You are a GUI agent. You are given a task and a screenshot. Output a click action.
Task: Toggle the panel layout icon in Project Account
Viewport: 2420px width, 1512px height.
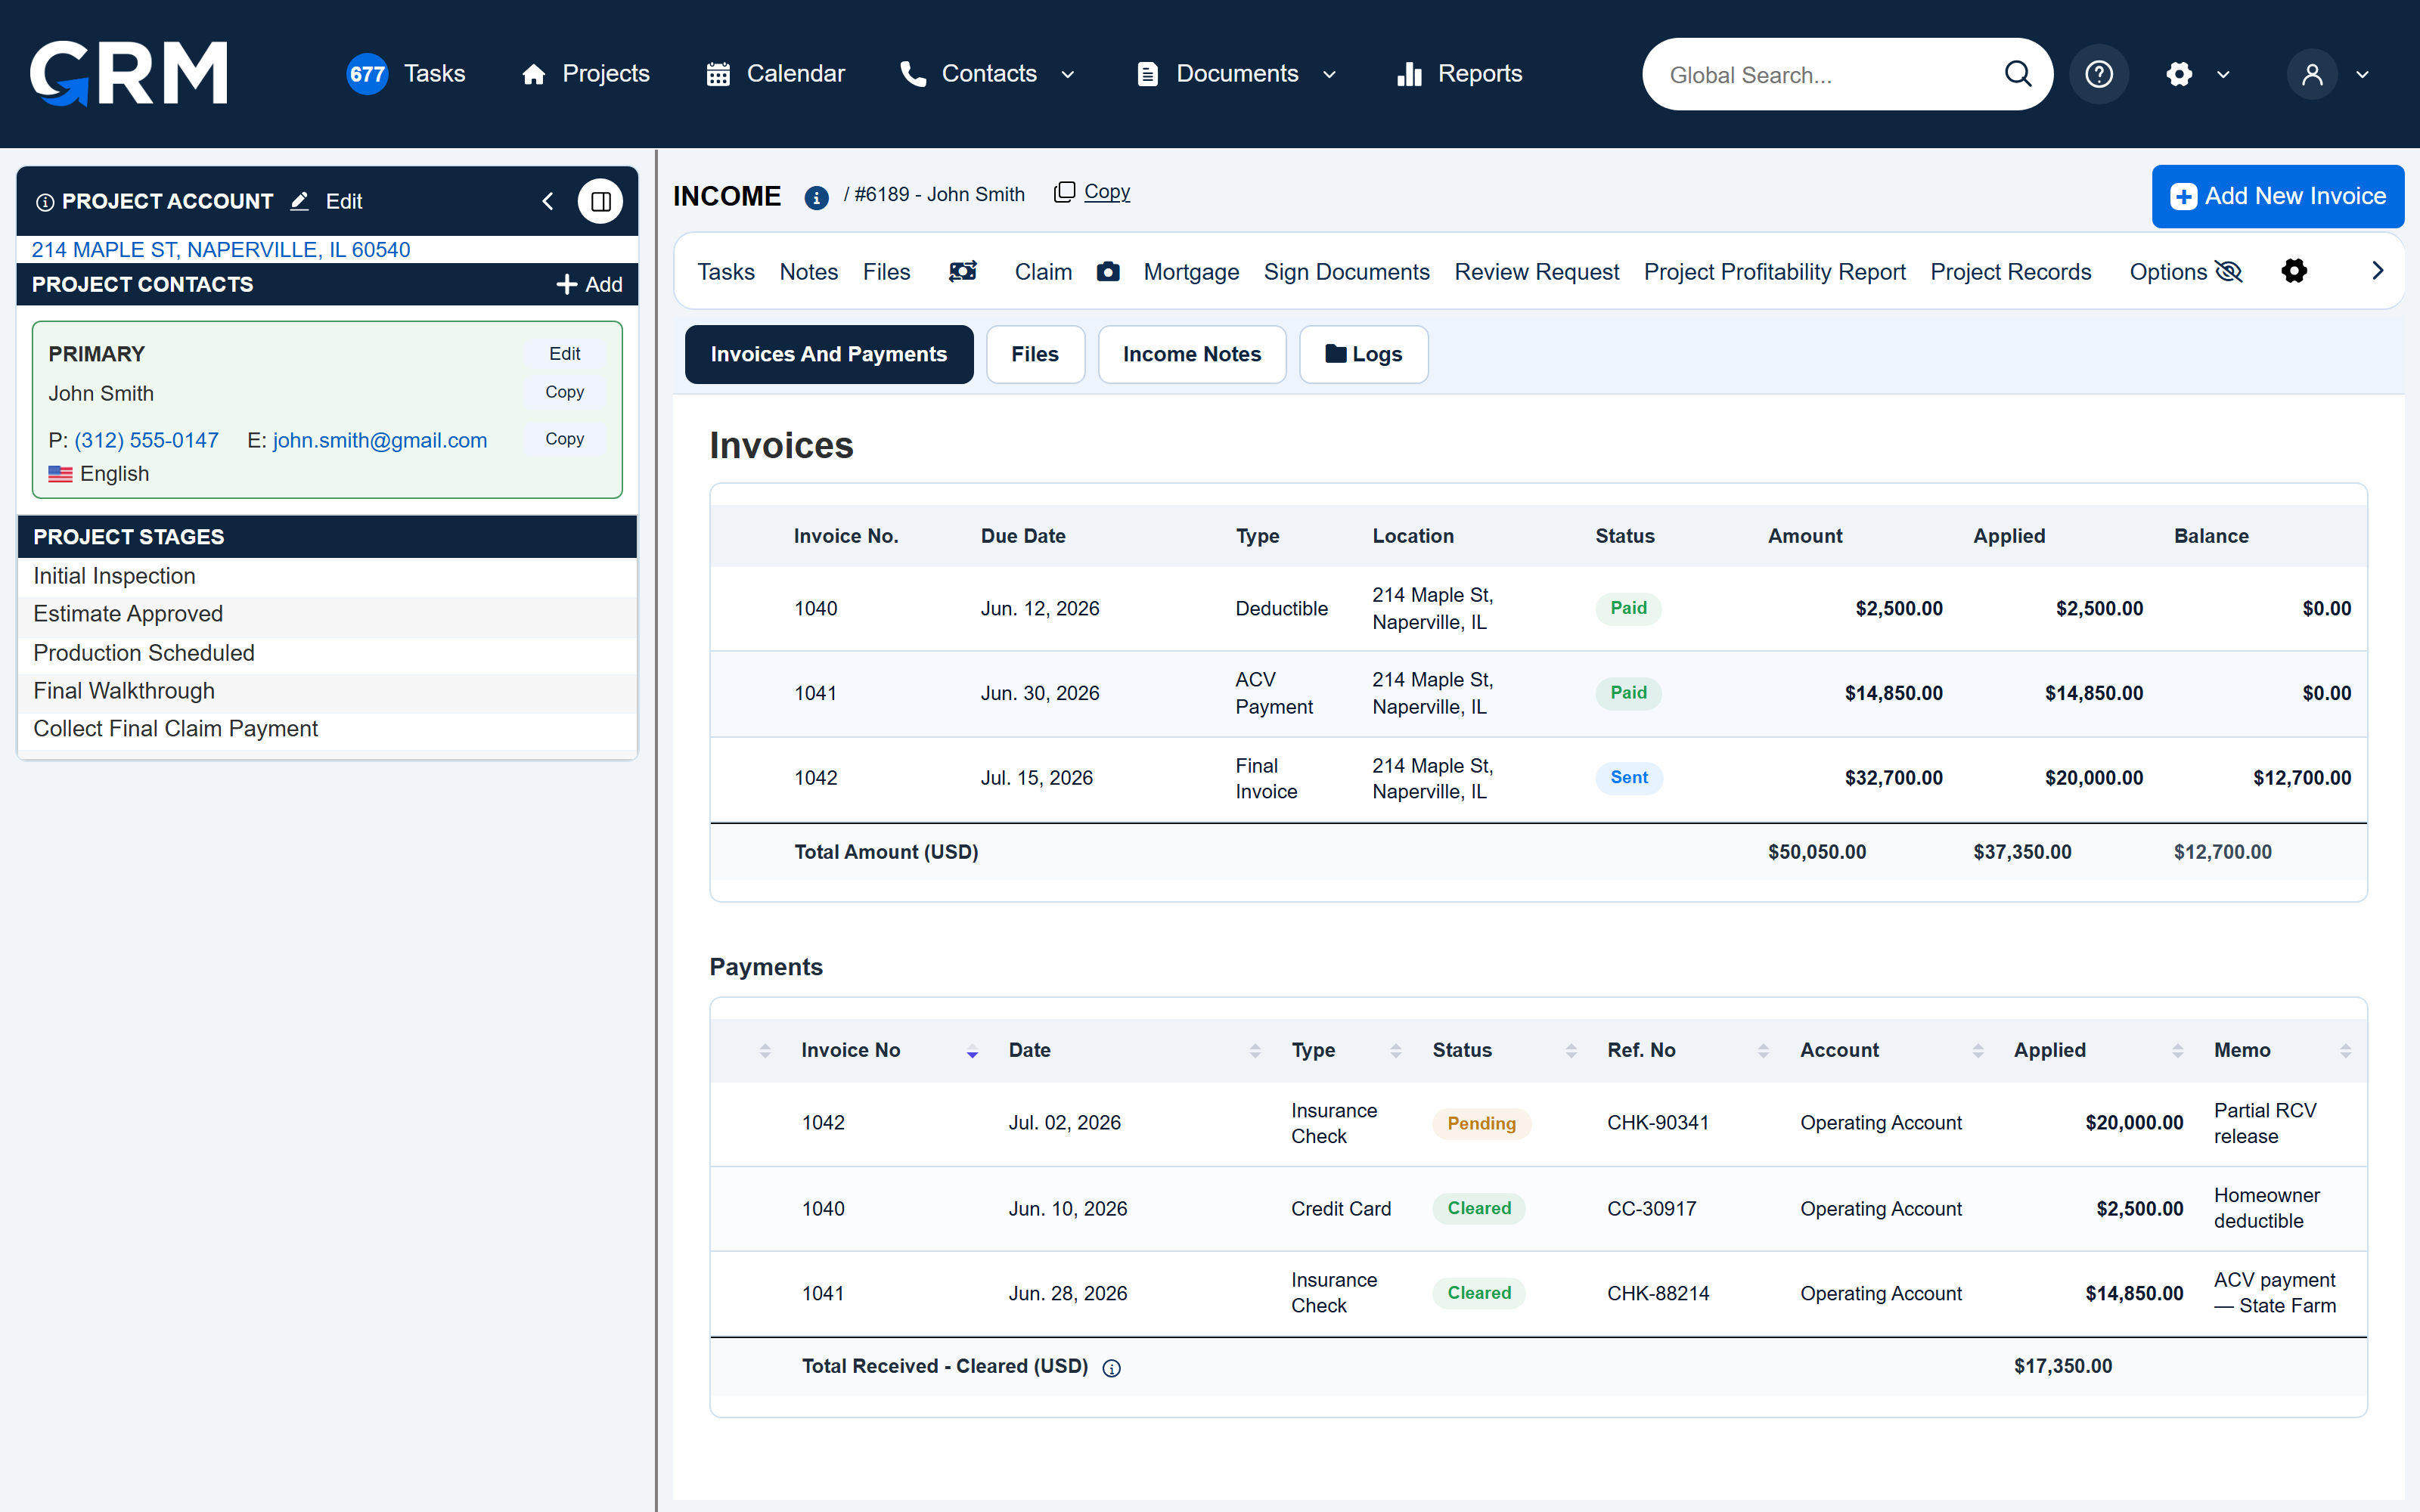pyautogui.click(x=600, y=201)
